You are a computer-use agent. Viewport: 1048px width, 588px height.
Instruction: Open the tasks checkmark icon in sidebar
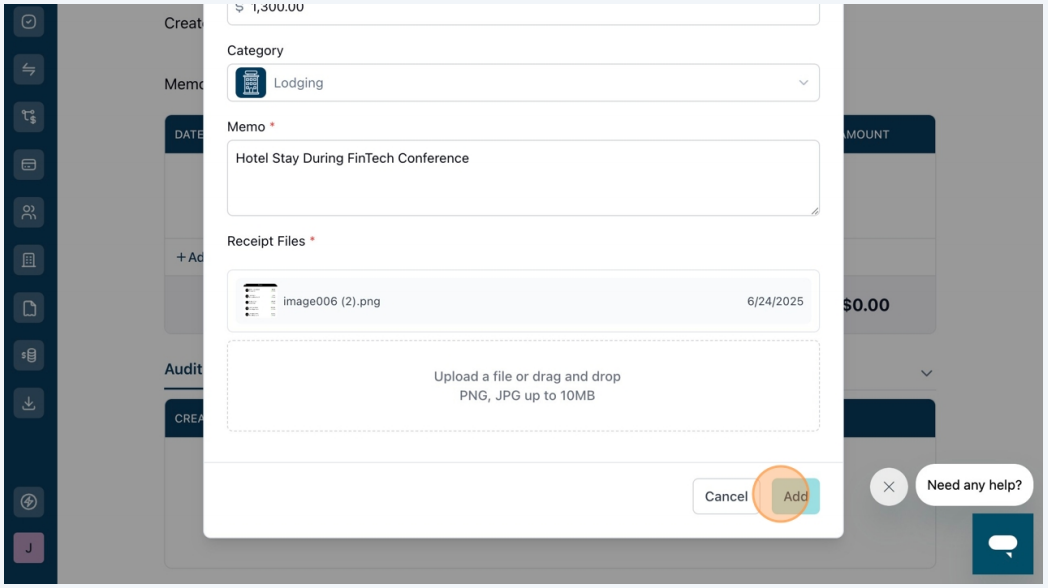29,22
